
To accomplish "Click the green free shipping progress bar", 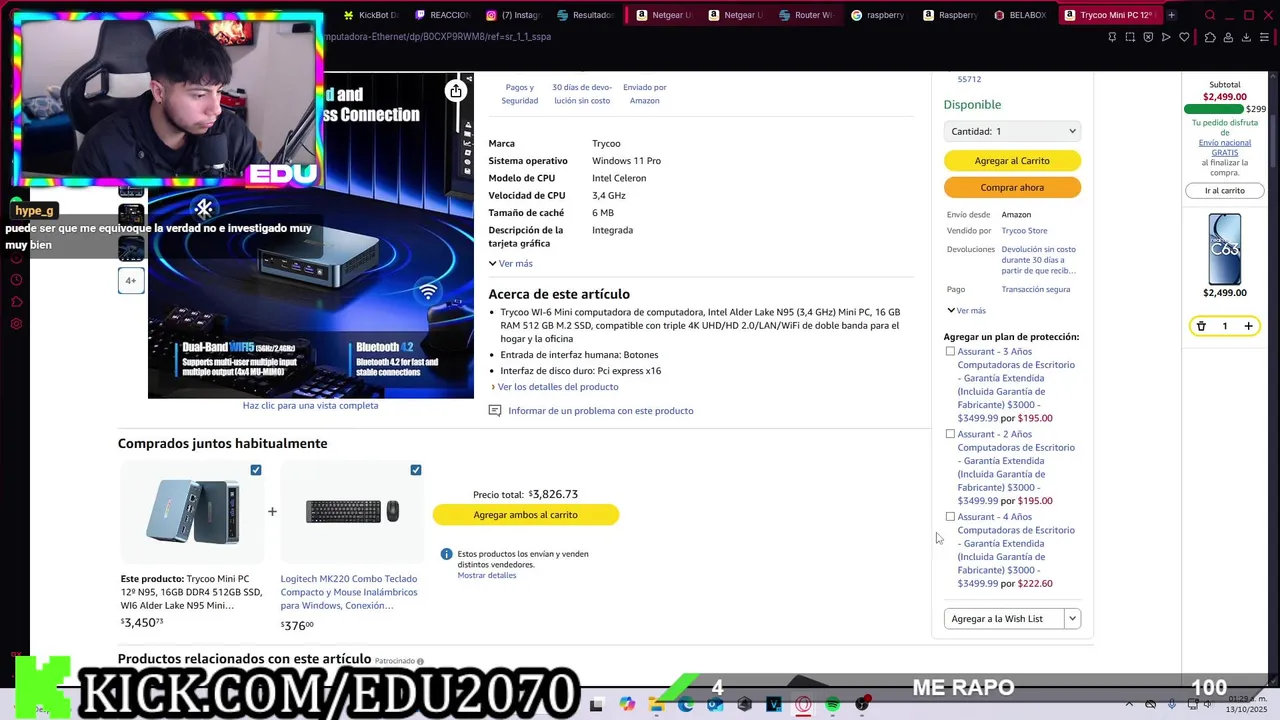I will pos(1214,109).
